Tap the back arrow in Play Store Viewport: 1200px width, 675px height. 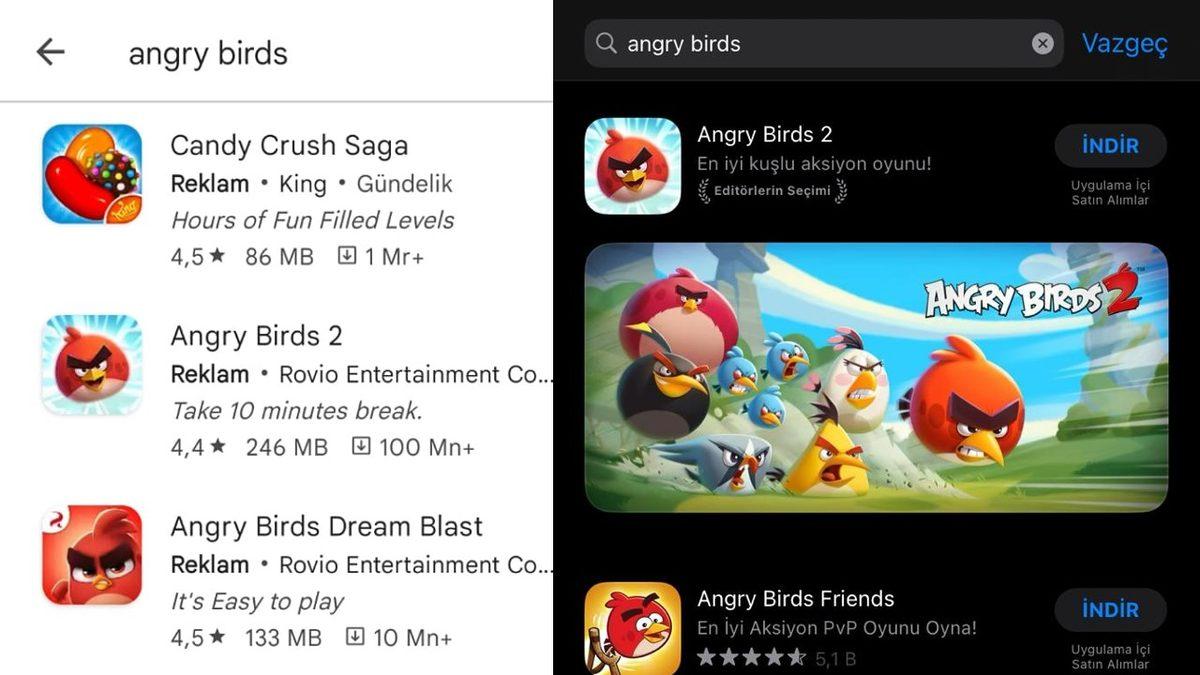[x=50, y=52]
